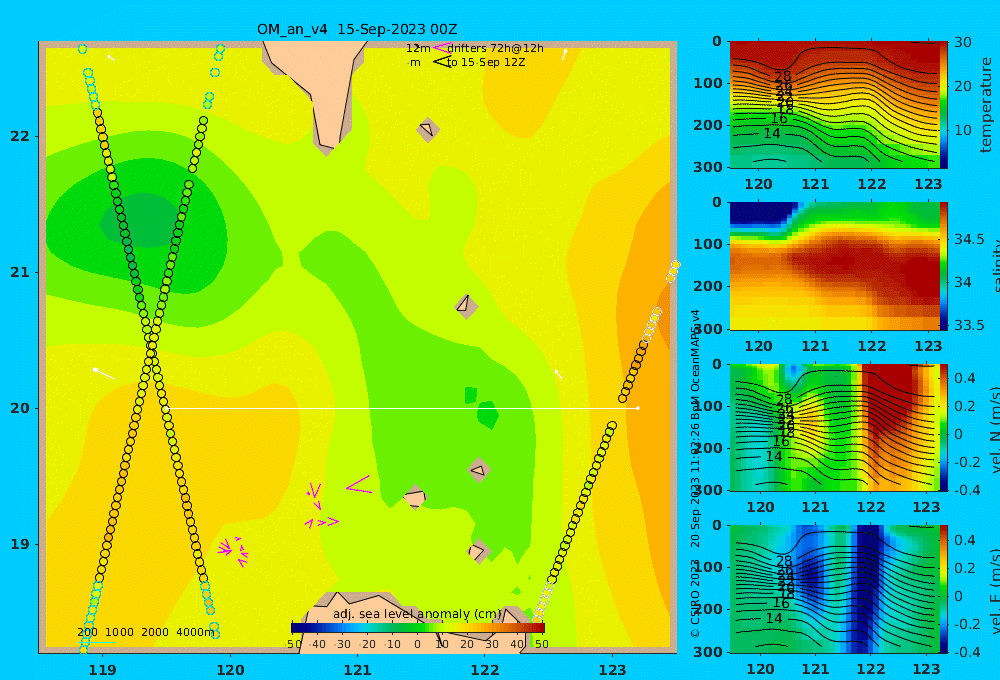Click the large magenta drifter arrow near 121E
This screenshot has width=1000, height=680.
(359, 484)
